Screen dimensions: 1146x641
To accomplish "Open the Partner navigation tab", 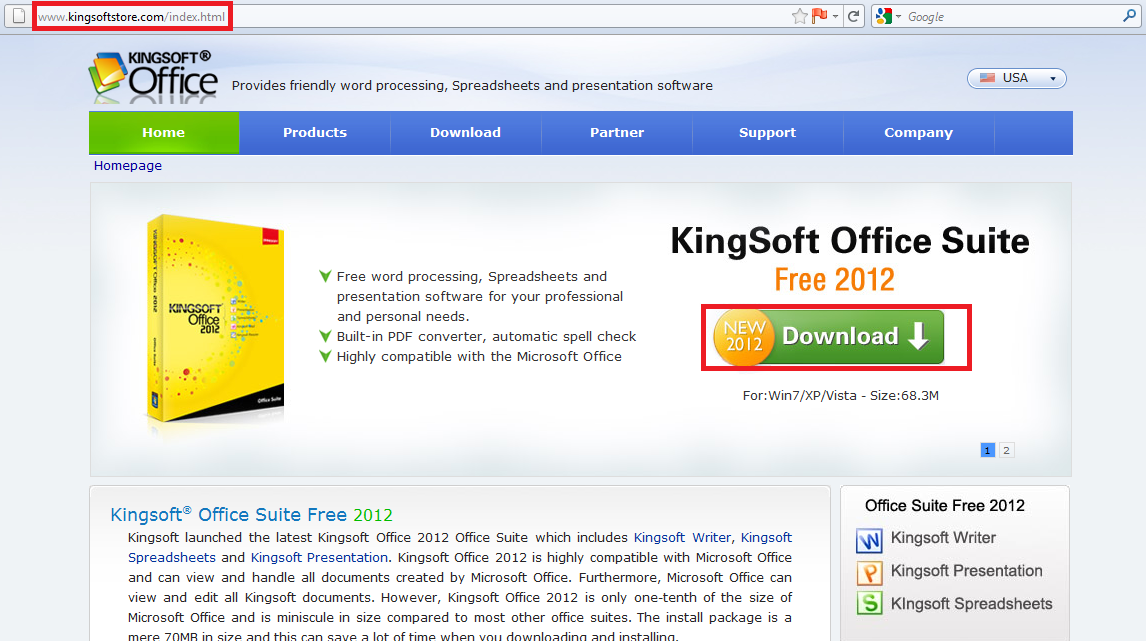I will 617,132.
